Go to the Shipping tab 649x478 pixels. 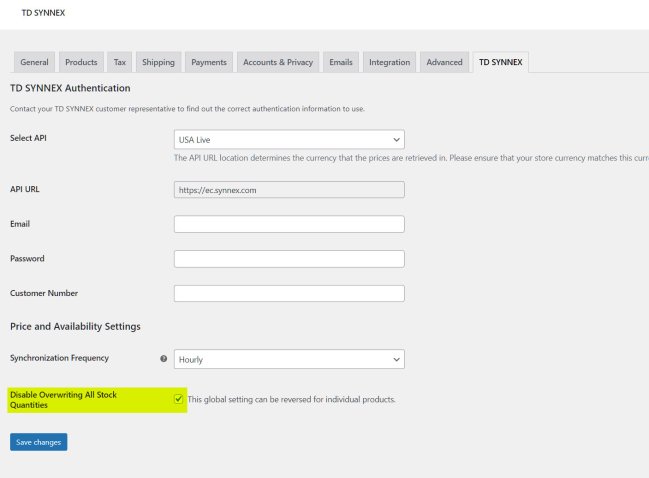[x=158, y=62]
